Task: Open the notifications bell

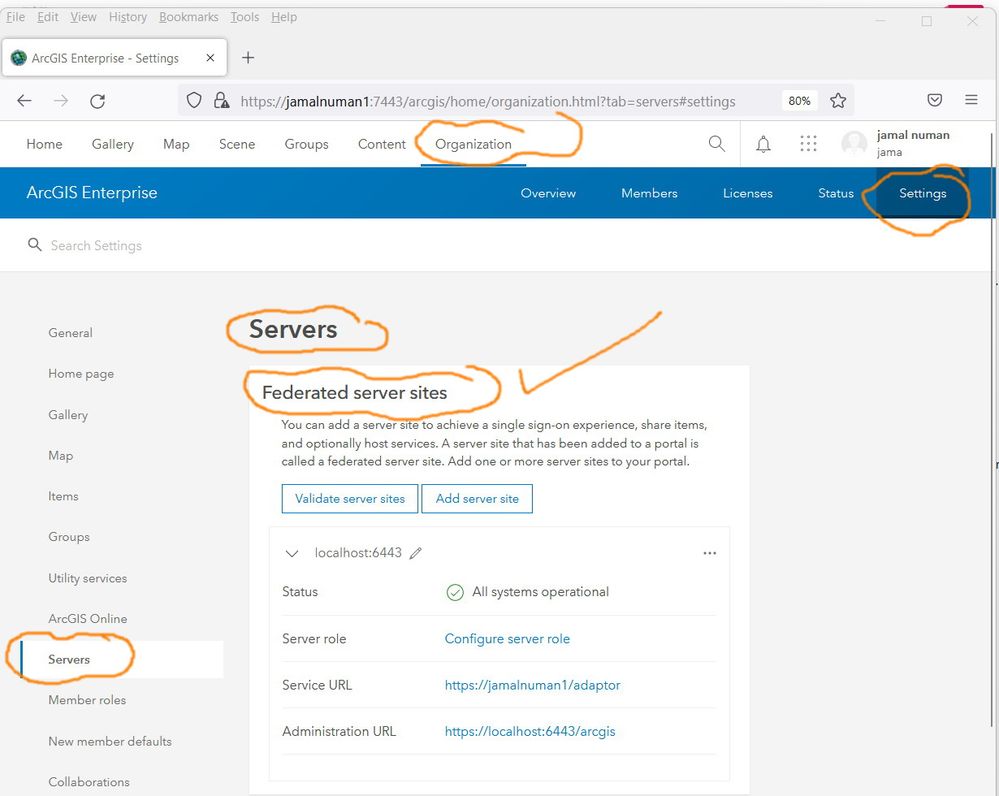Action: (x=763, y=144)
